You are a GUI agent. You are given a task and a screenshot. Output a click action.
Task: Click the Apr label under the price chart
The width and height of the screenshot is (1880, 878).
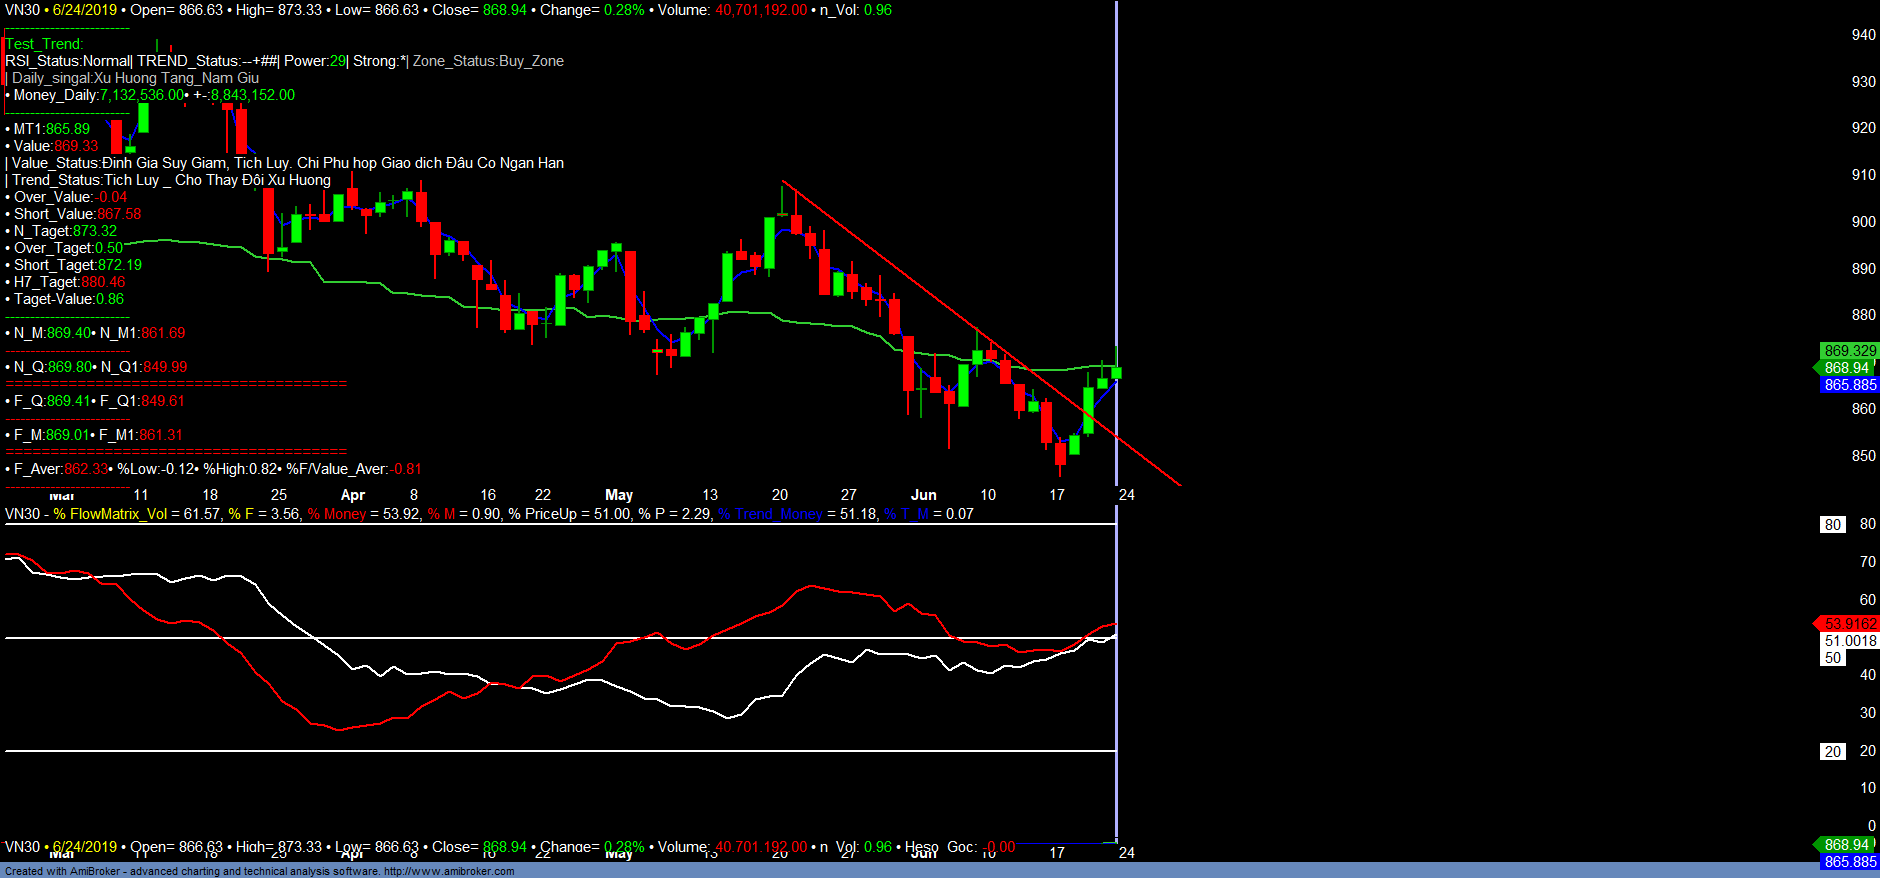[x=352, y=495]
